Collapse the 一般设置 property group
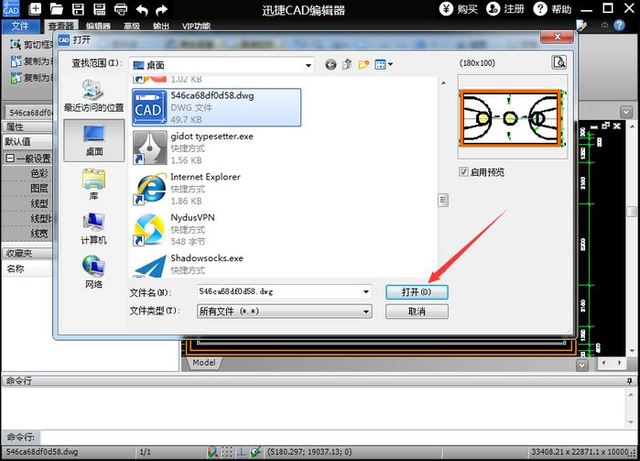Image resolution: width=640 pixels, height=461 pixels. coord(10,158)
